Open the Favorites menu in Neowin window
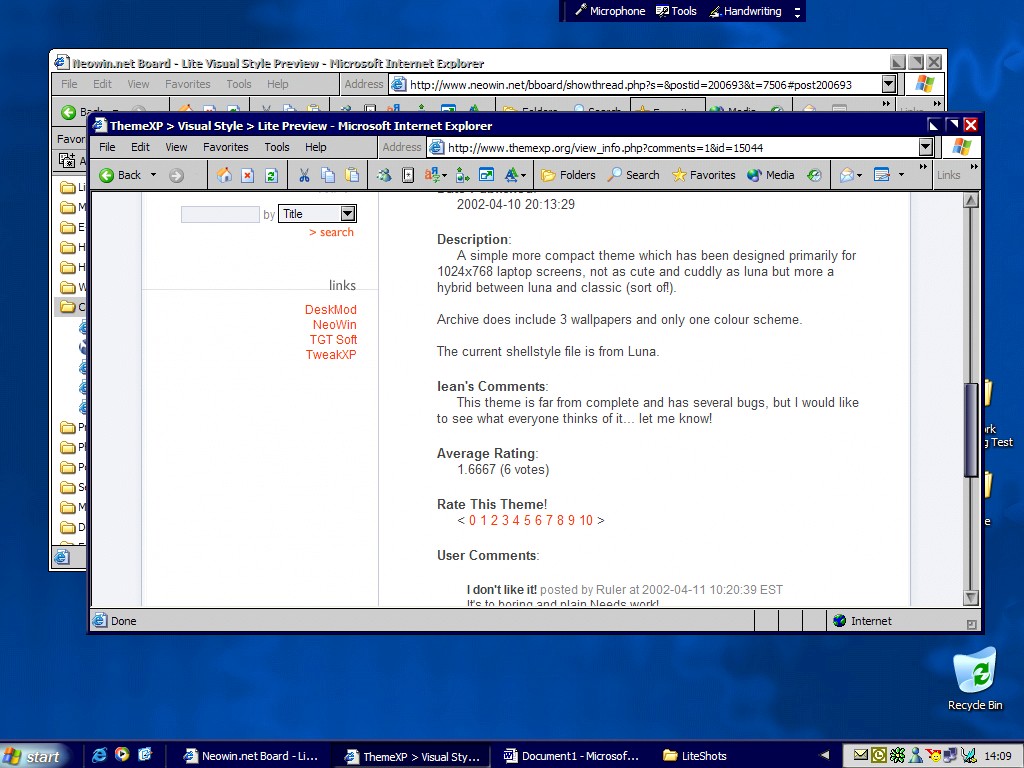 tap(187, 84)
